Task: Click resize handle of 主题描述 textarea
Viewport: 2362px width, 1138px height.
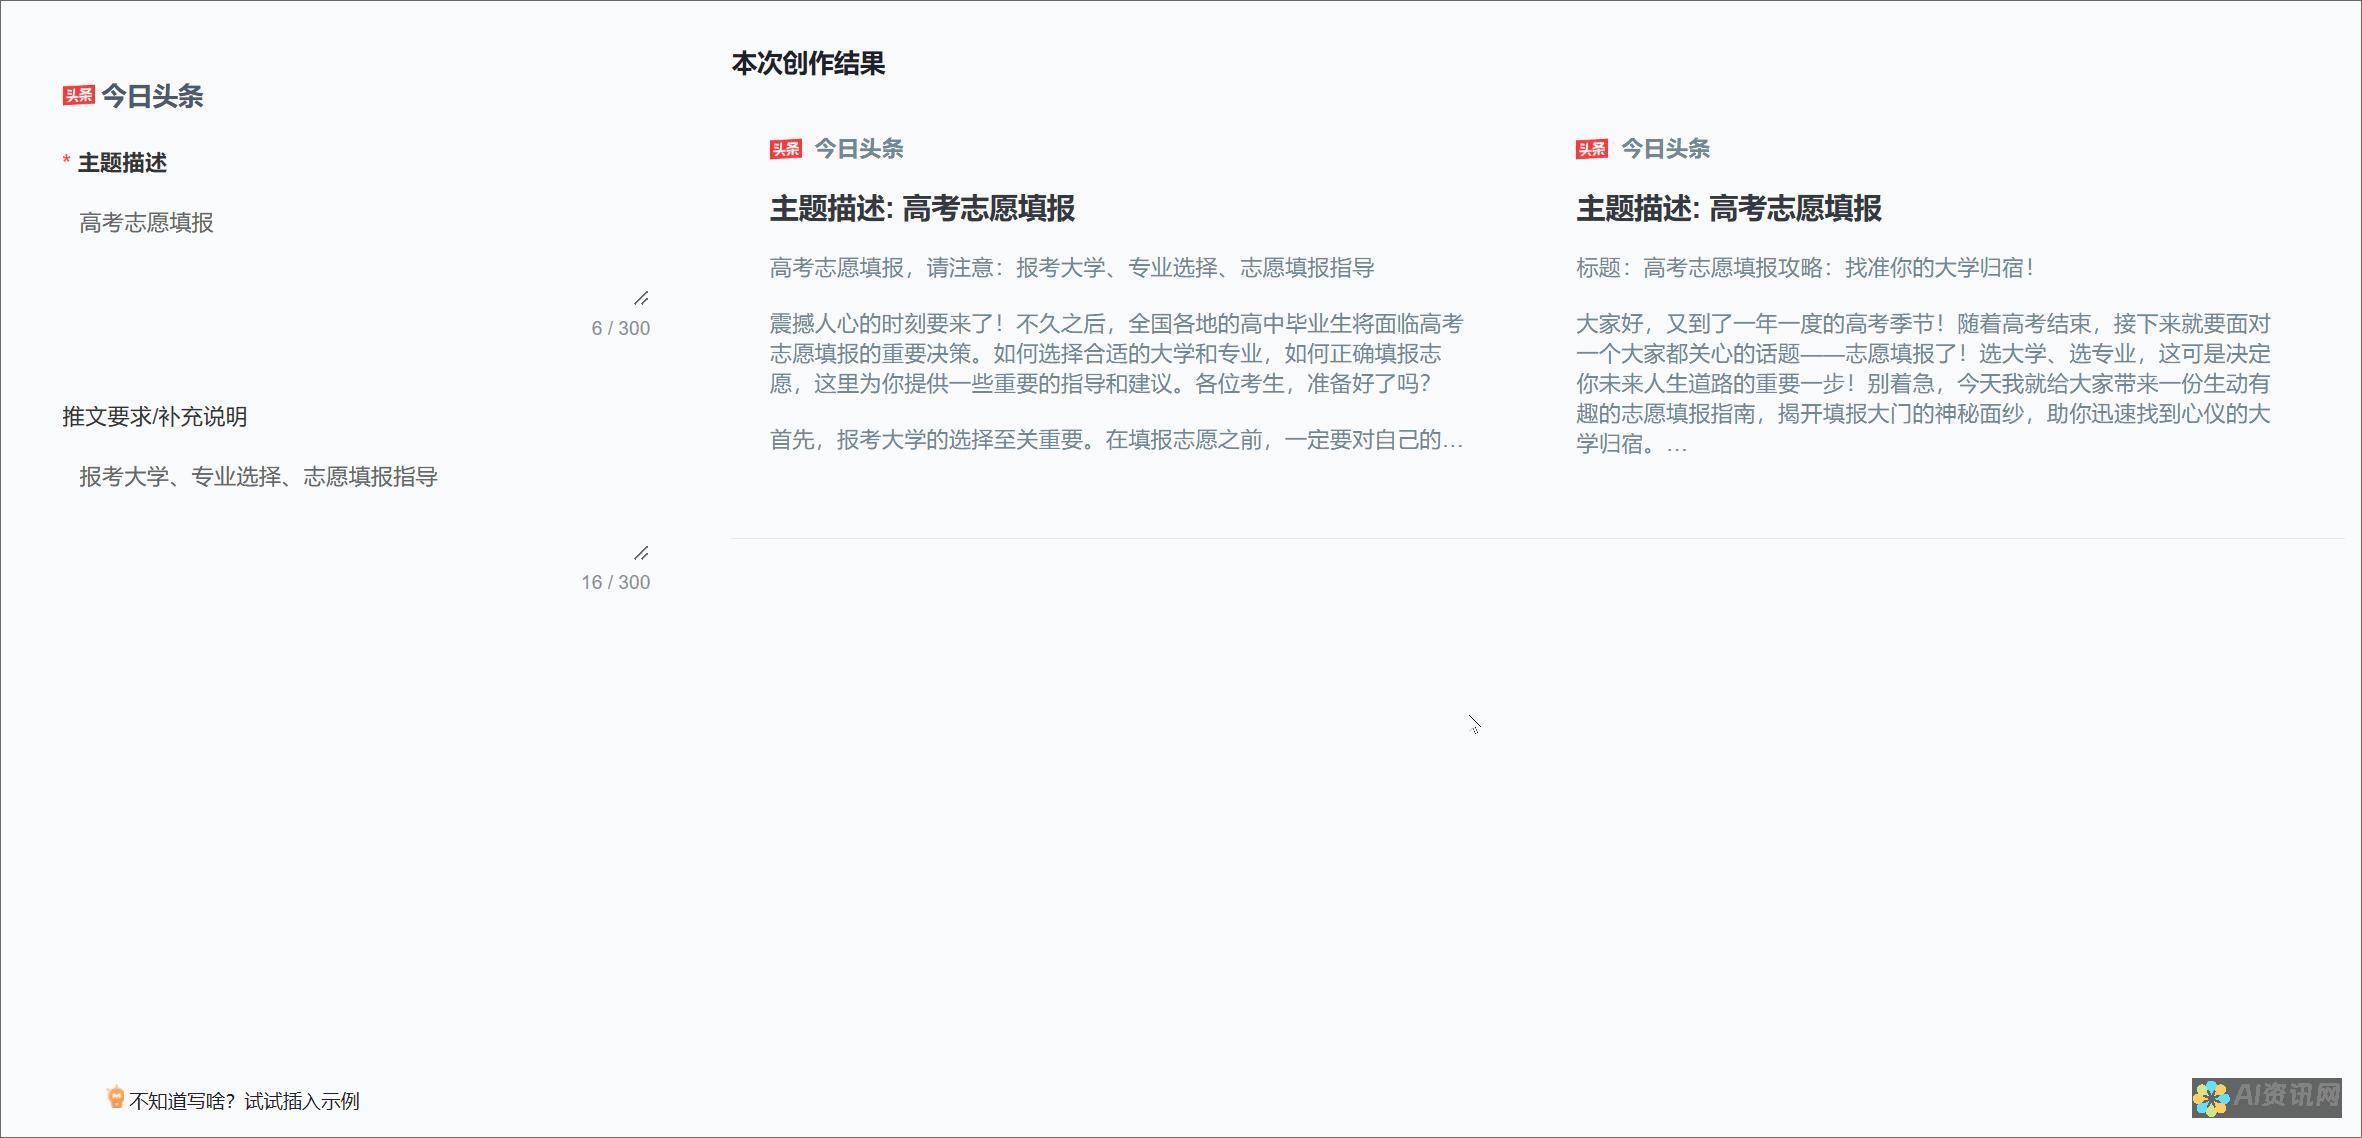Action: [x=641, y=298]
